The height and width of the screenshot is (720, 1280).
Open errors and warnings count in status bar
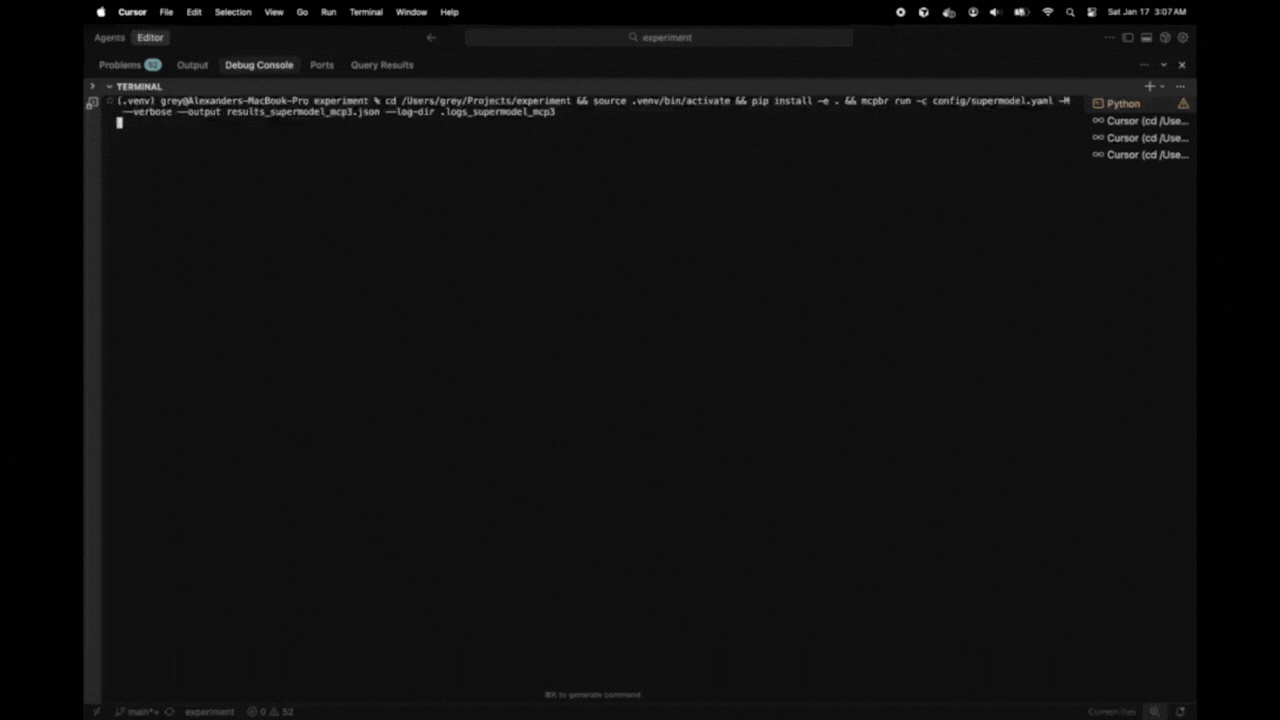tap(270, 712)
